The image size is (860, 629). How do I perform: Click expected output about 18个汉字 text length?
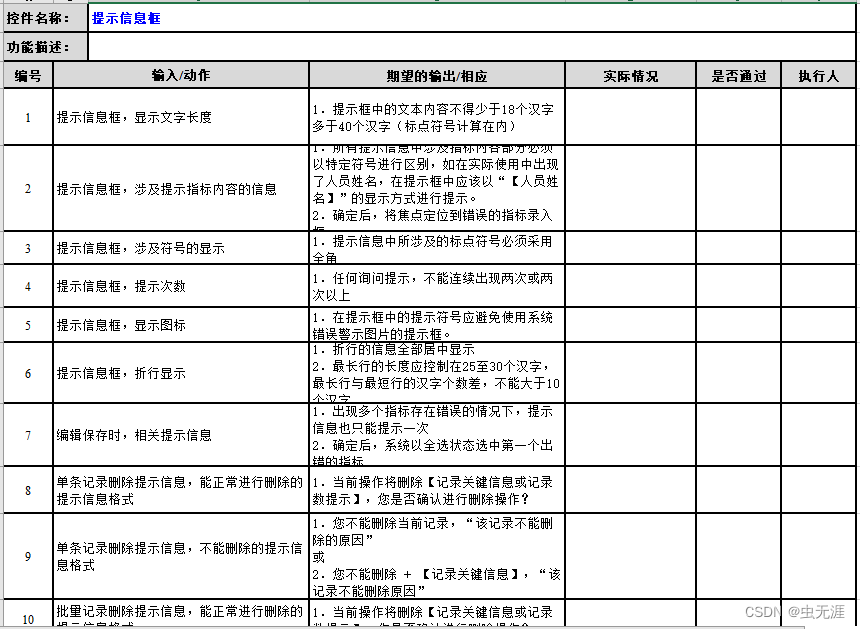click(x=437, y=117)
